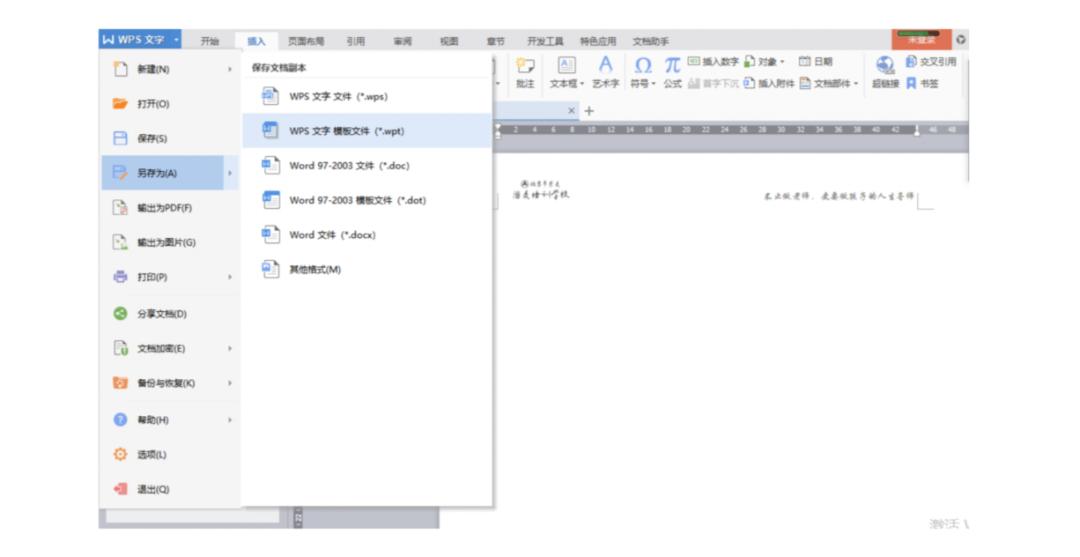Expand the 打印(P) submenu arrow
1080x557 pixels.
[x=230, y=277]
